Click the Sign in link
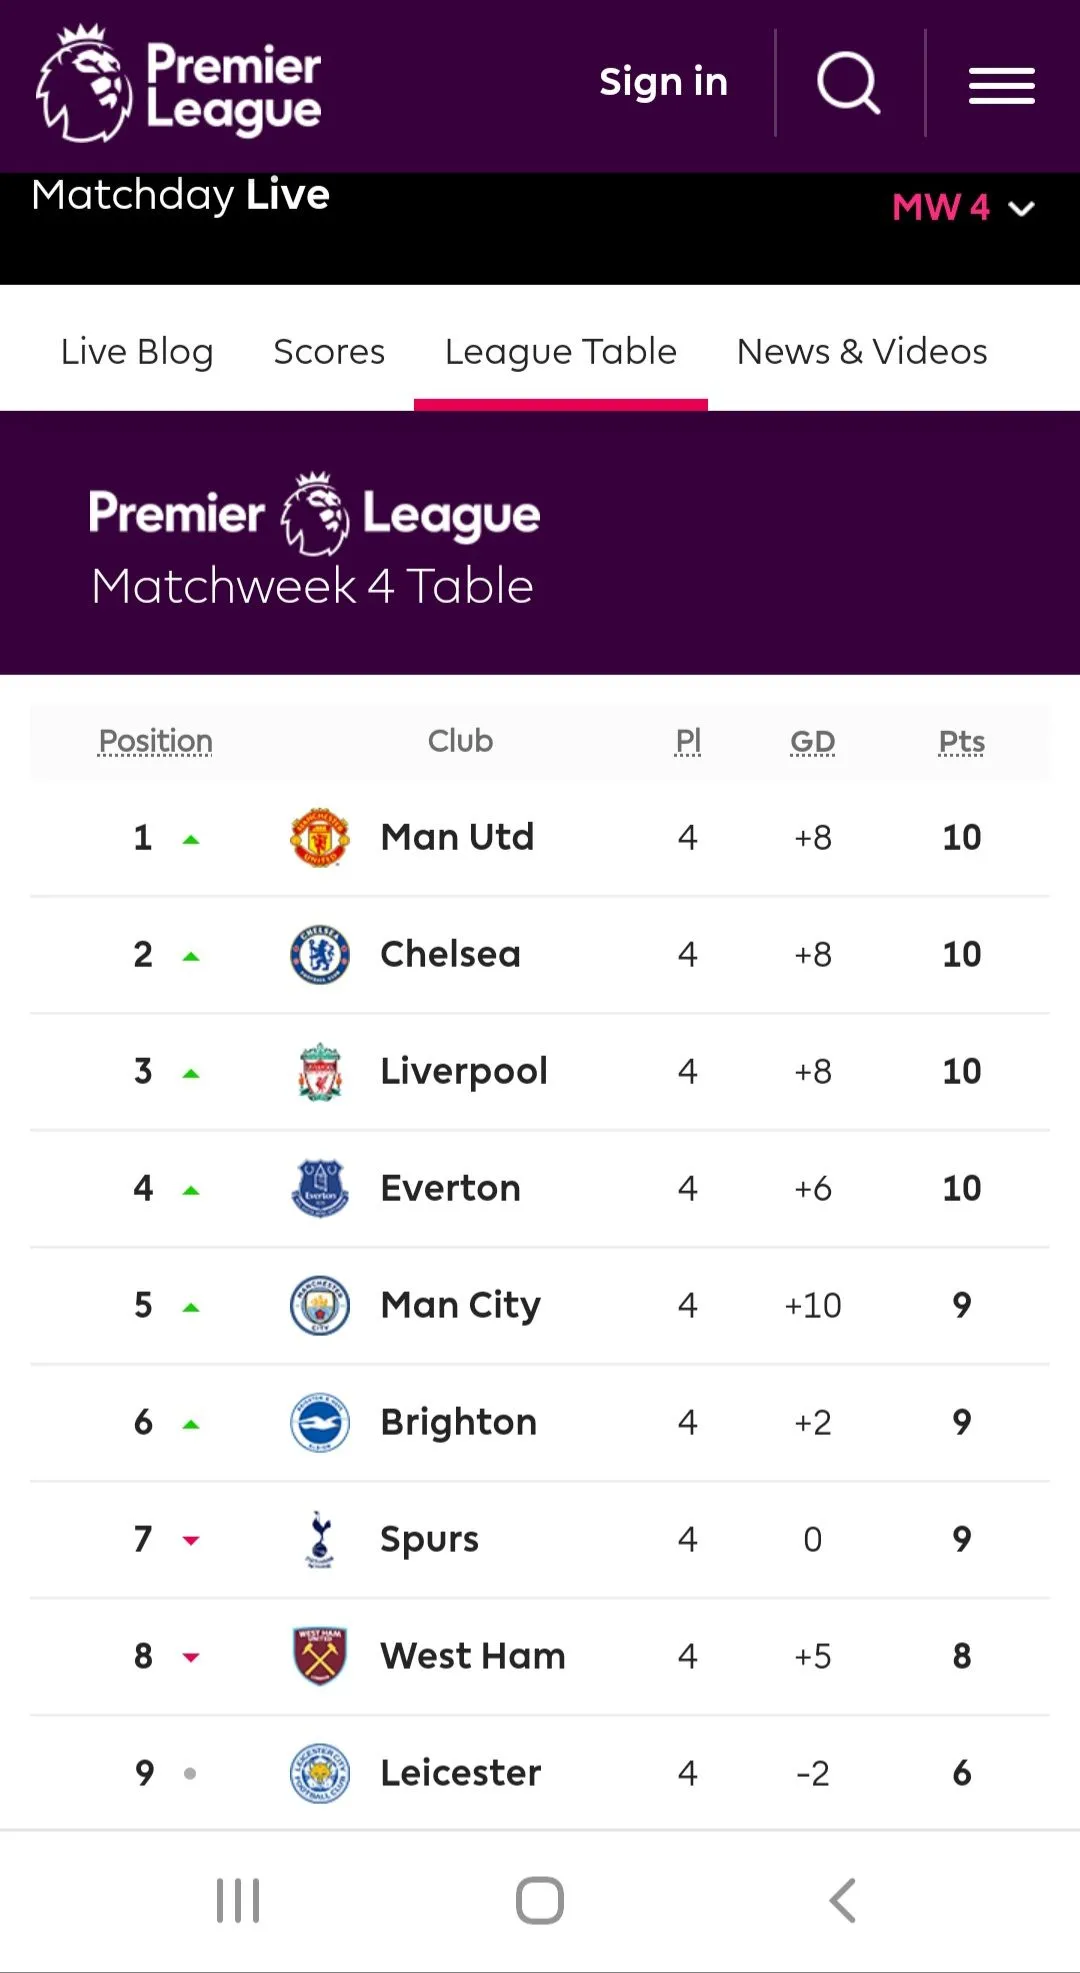Viewport: 1080px width, 1973px height. pos(663,82)
